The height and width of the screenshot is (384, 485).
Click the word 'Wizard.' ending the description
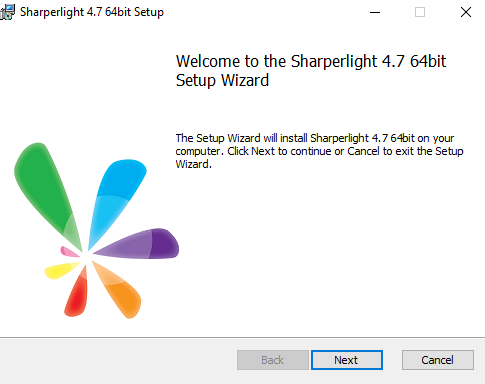(193, 164)
